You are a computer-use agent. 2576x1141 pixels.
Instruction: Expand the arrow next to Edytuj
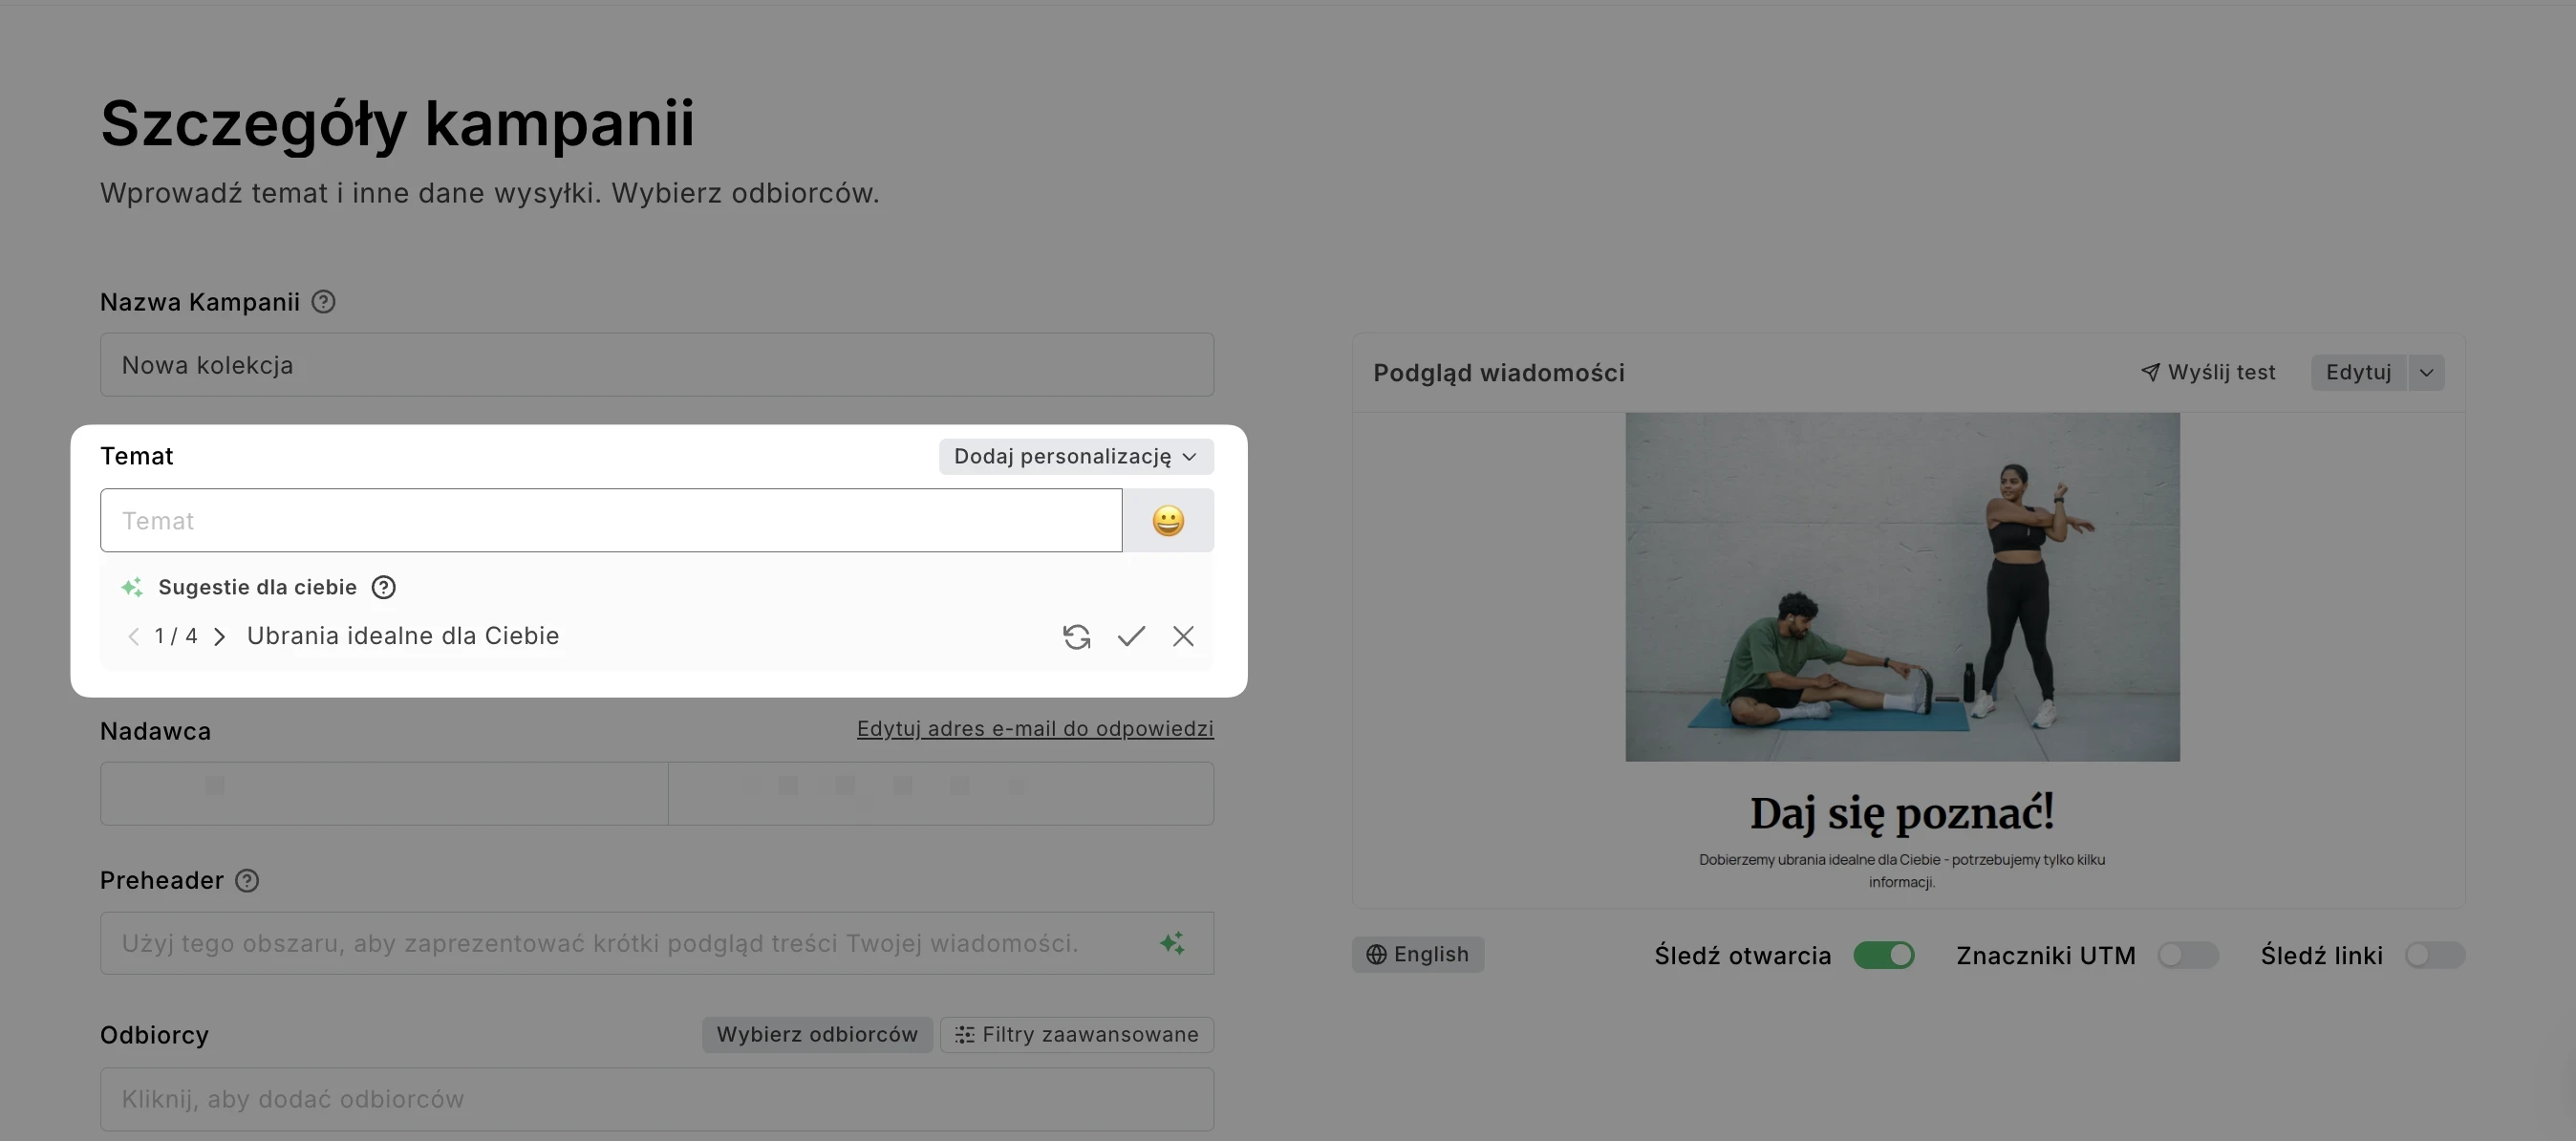(2426, 372)
